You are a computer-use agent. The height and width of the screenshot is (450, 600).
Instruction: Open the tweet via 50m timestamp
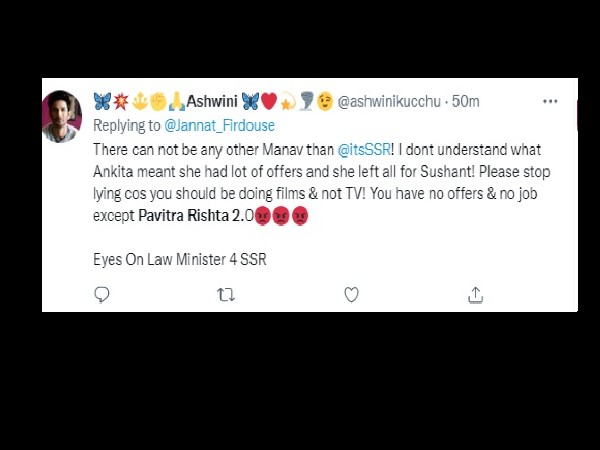(465, 101)
